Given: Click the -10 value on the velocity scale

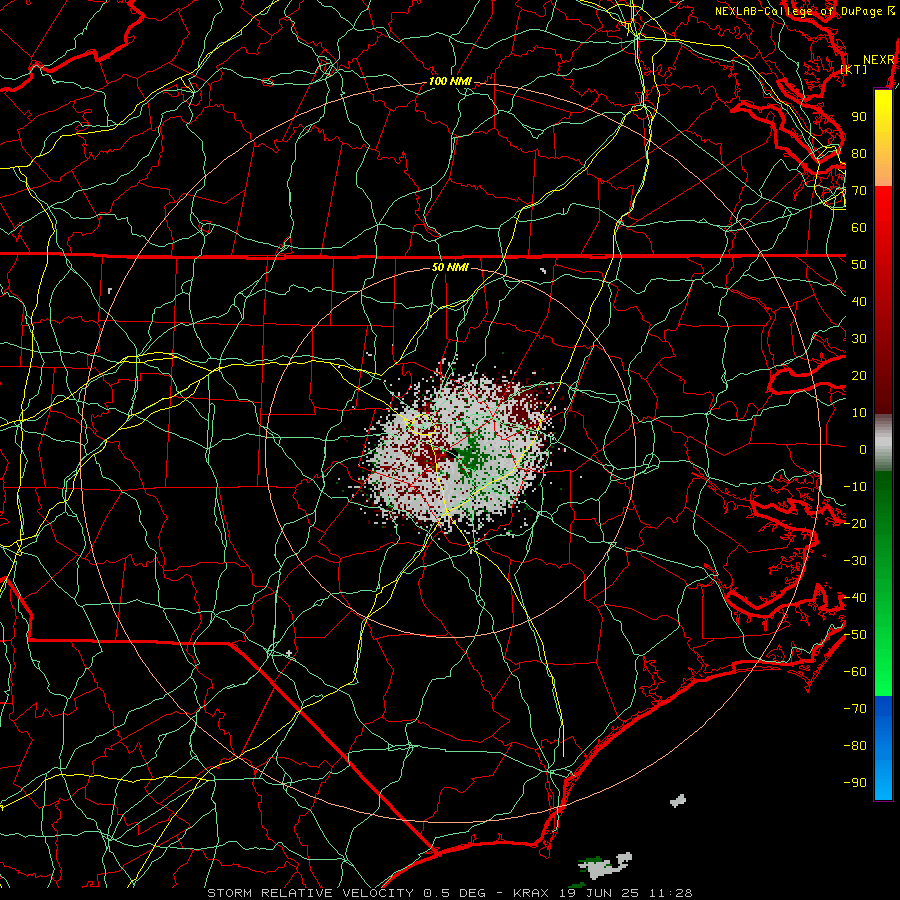Looking at the screenshot, I should pos(855,487).
